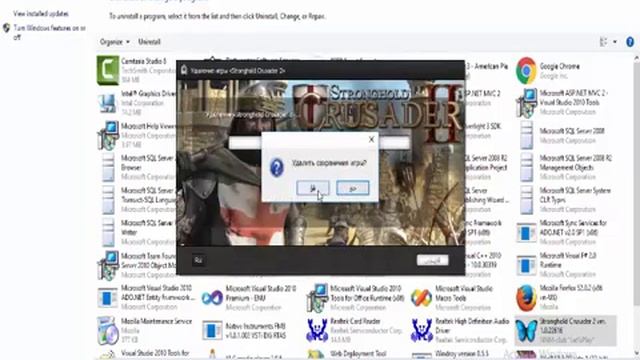Image resolution: width=640 pixels, height=360 pixels.
Task: Select the Intel Graphics Driver icon
Action: [108, 103]
